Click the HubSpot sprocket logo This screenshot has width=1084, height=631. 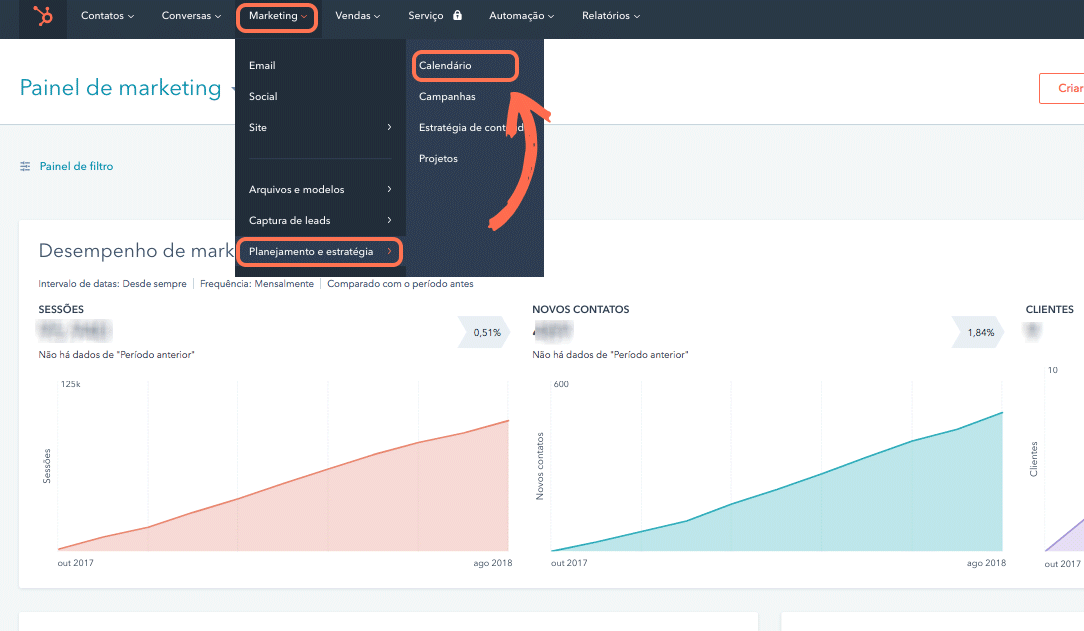(x=43, y=15)
